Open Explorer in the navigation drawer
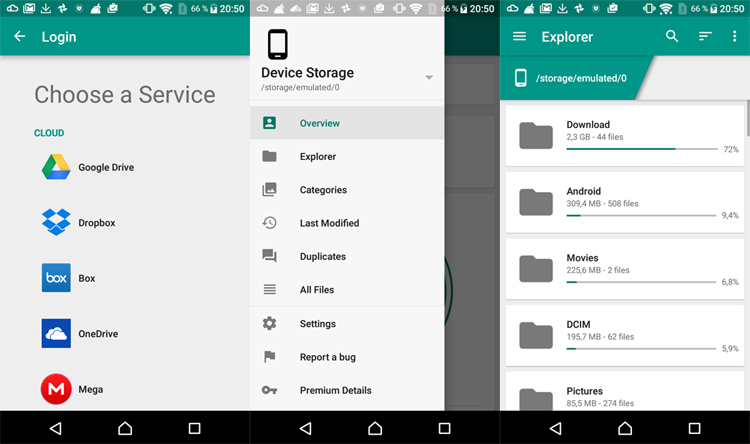This screenshot has height=444, width=750. point(347,156)
